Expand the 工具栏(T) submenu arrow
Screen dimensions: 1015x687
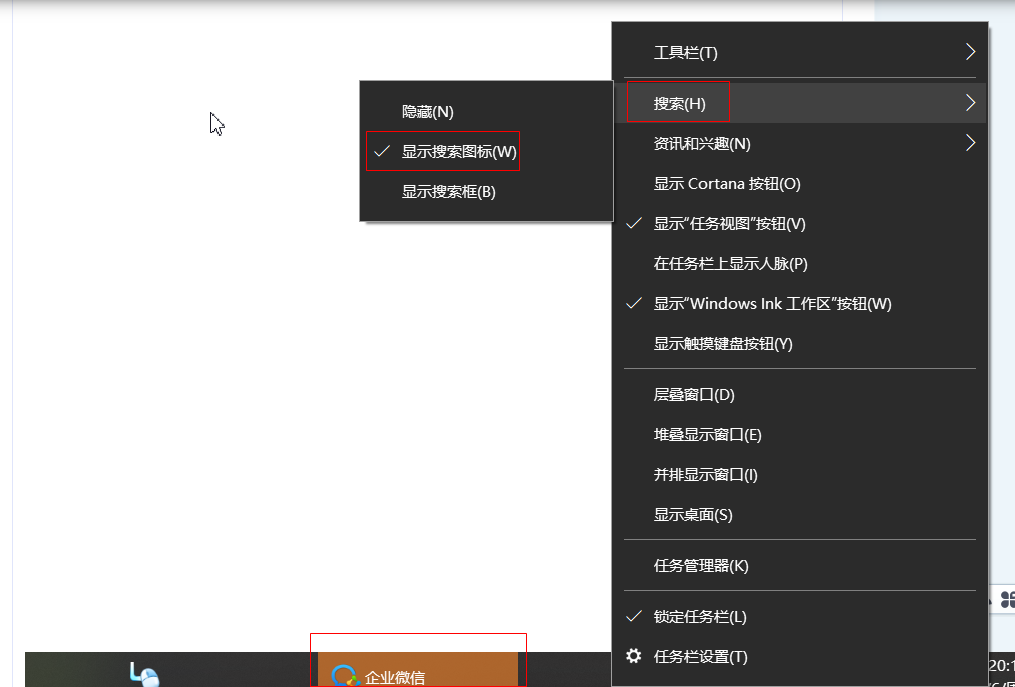969,52
